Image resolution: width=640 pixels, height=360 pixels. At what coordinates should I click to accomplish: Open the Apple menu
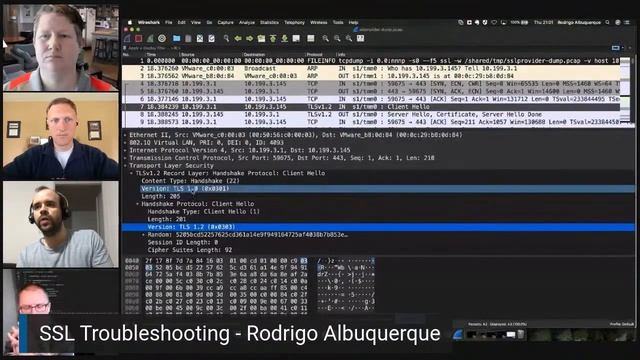coord(130,22)
